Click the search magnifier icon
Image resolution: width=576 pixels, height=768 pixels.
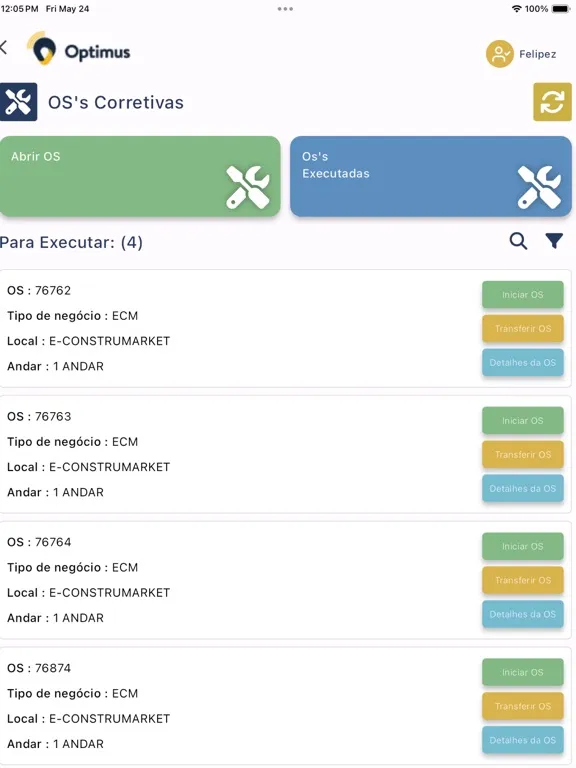click(518, 241)
